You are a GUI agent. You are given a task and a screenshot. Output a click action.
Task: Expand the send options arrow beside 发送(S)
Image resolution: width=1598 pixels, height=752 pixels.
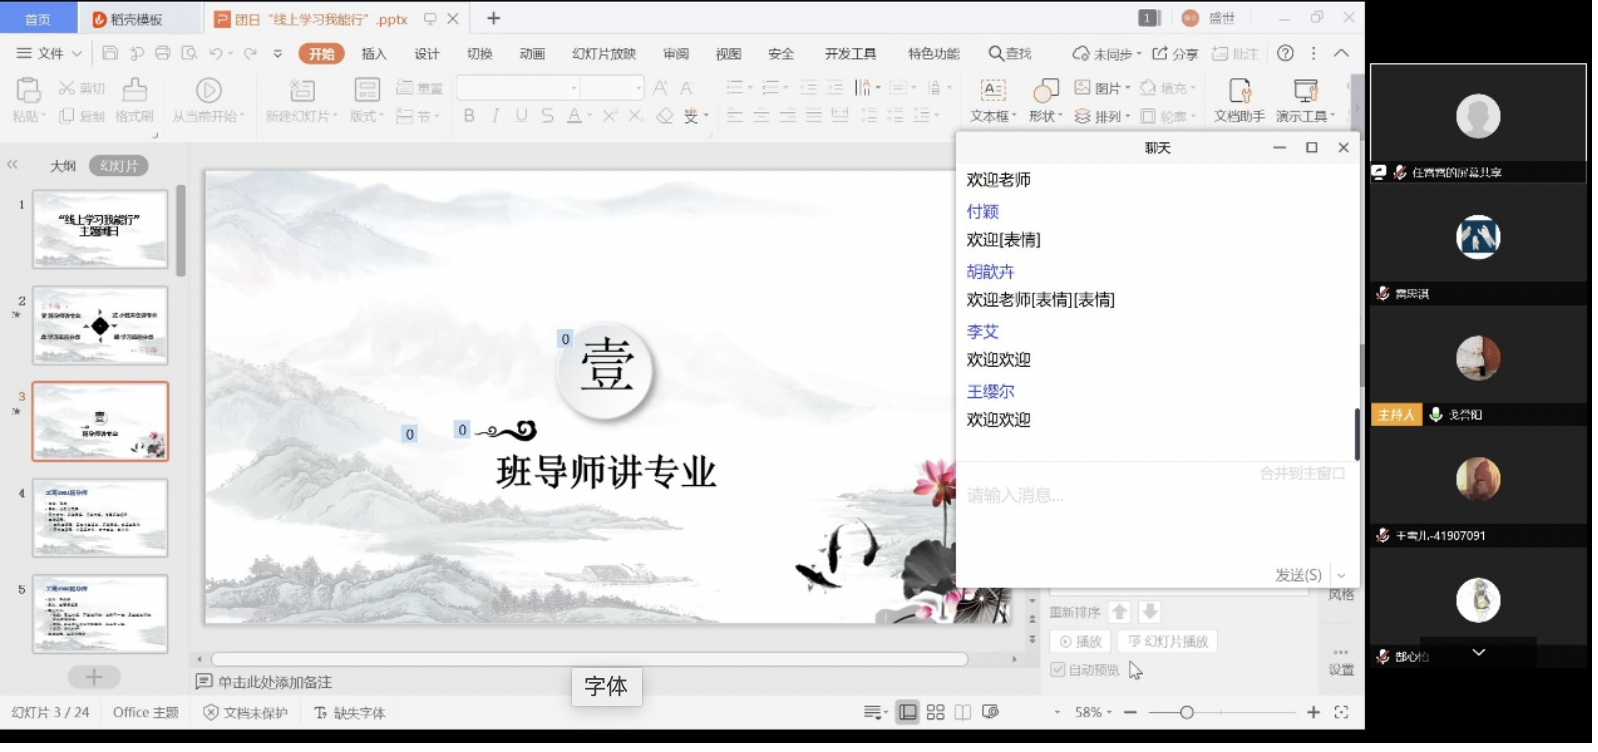coord(1341,575)
